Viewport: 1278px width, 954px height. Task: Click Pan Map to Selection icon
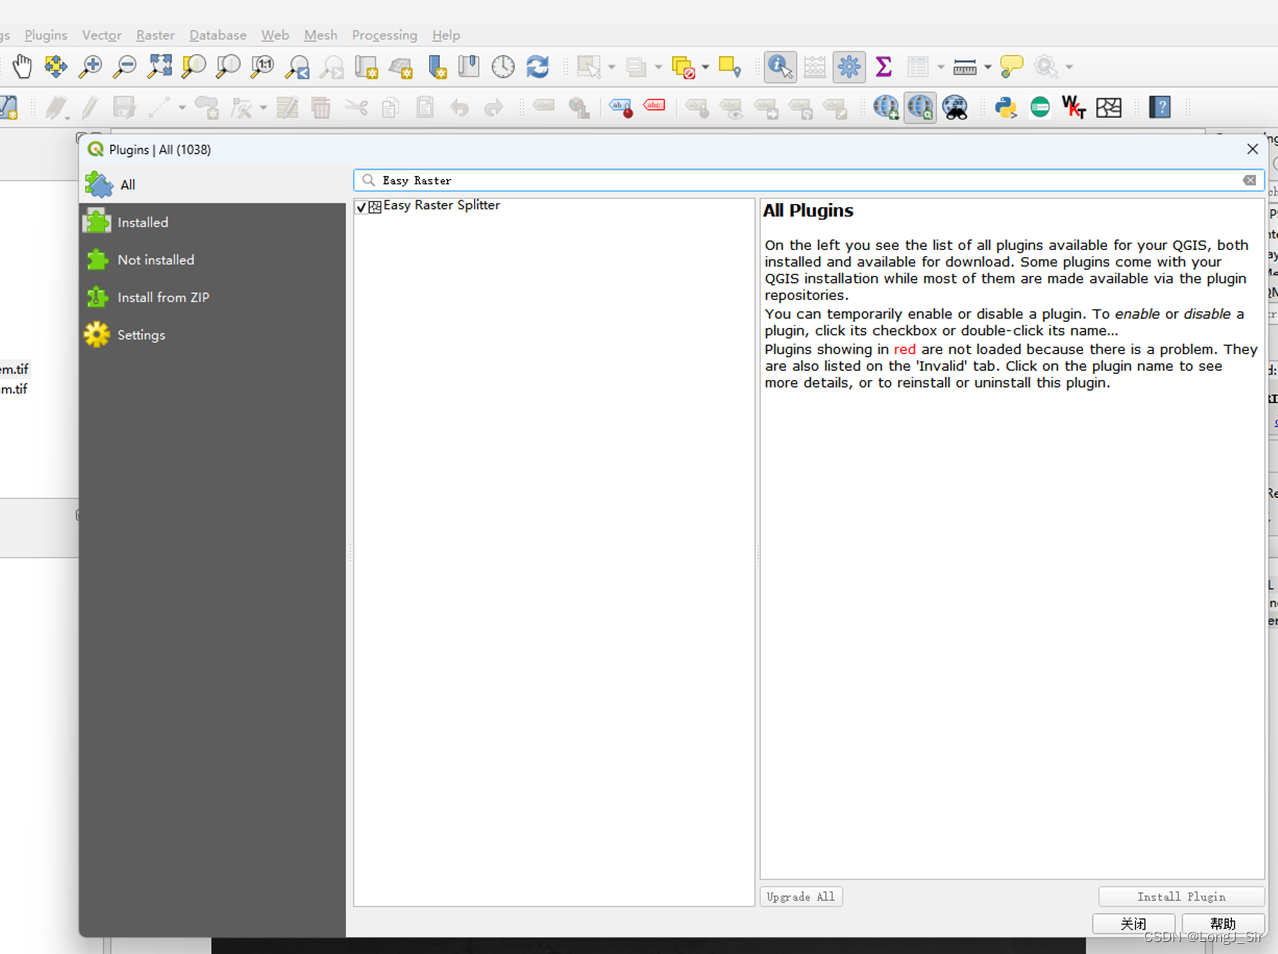point(56,67)
